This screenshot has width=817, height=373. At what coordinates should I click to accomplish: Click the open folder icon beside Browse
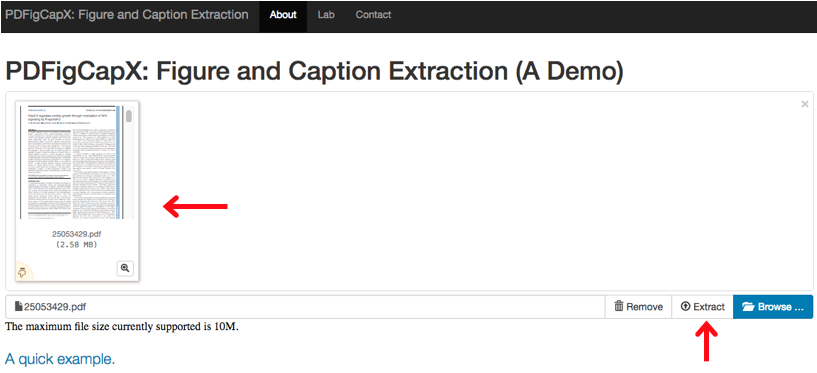[748, 307]
